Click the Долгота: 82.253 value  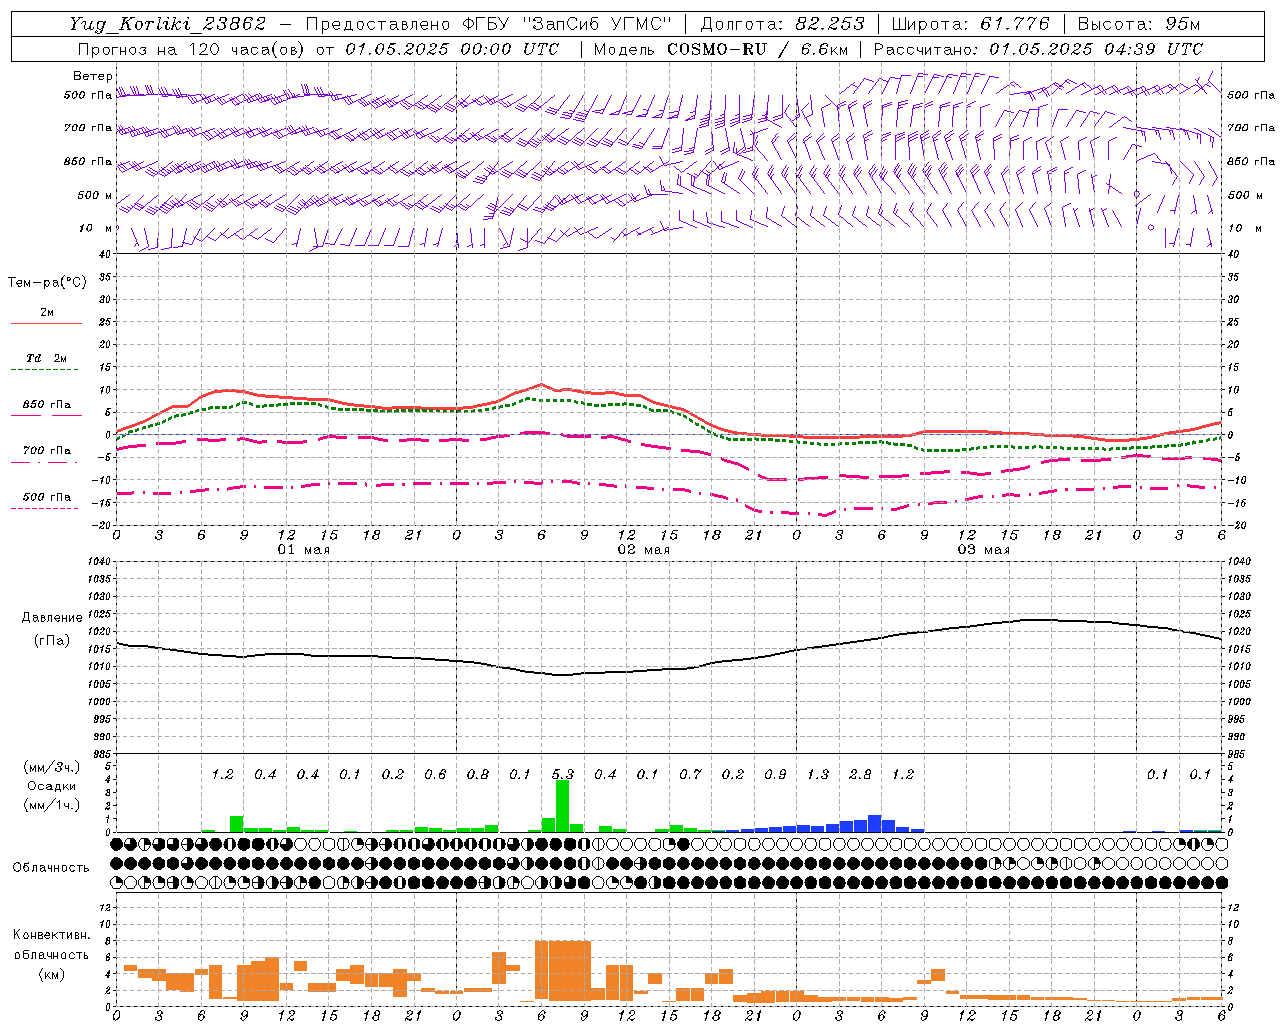pos(784,24)
